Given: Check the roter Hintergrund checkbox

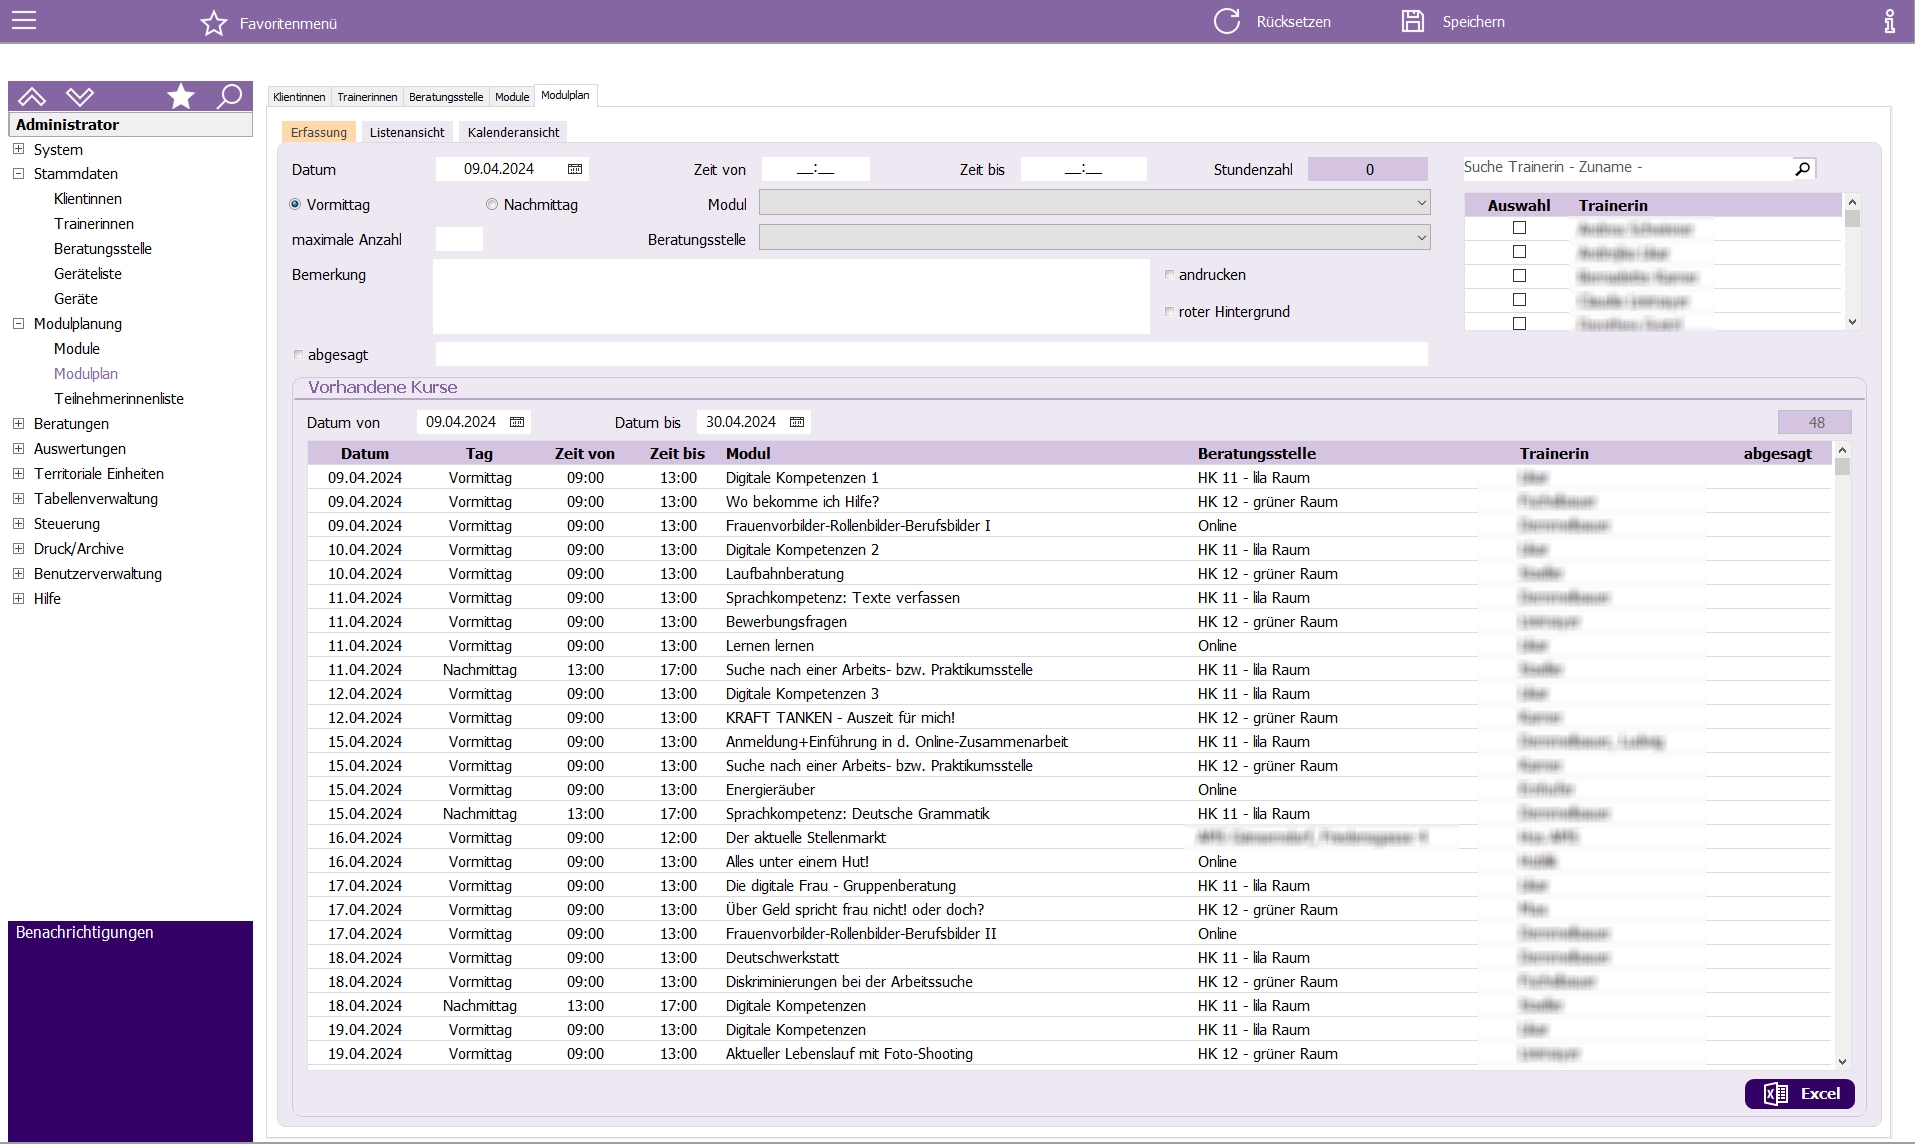Looking at the screenshot, I should coord(1169,312).
